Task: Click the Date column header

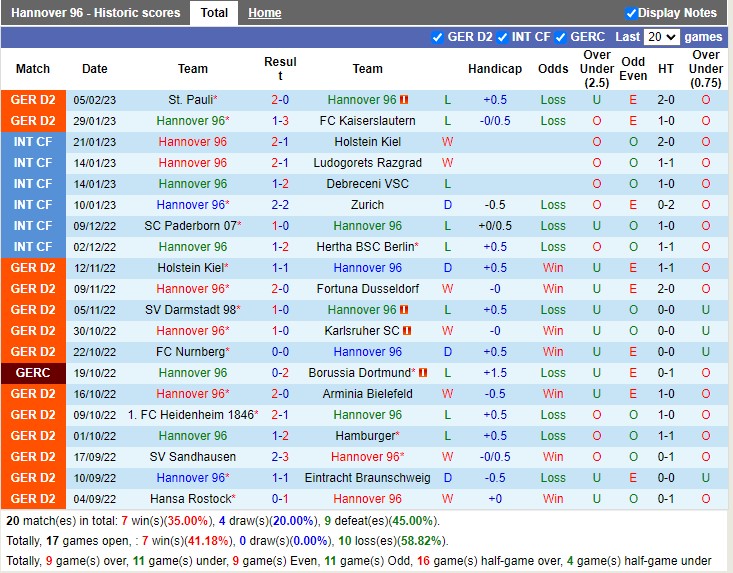Action: click(94, 69)
